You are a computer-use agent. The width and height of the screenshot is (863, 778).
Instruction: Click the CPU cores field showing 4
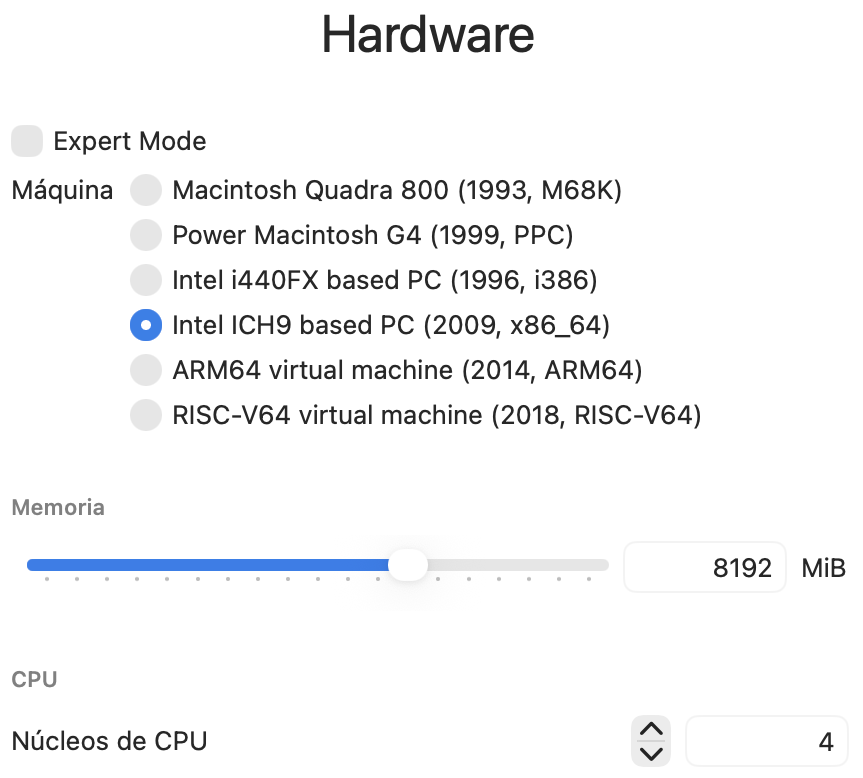coord(766,742)
